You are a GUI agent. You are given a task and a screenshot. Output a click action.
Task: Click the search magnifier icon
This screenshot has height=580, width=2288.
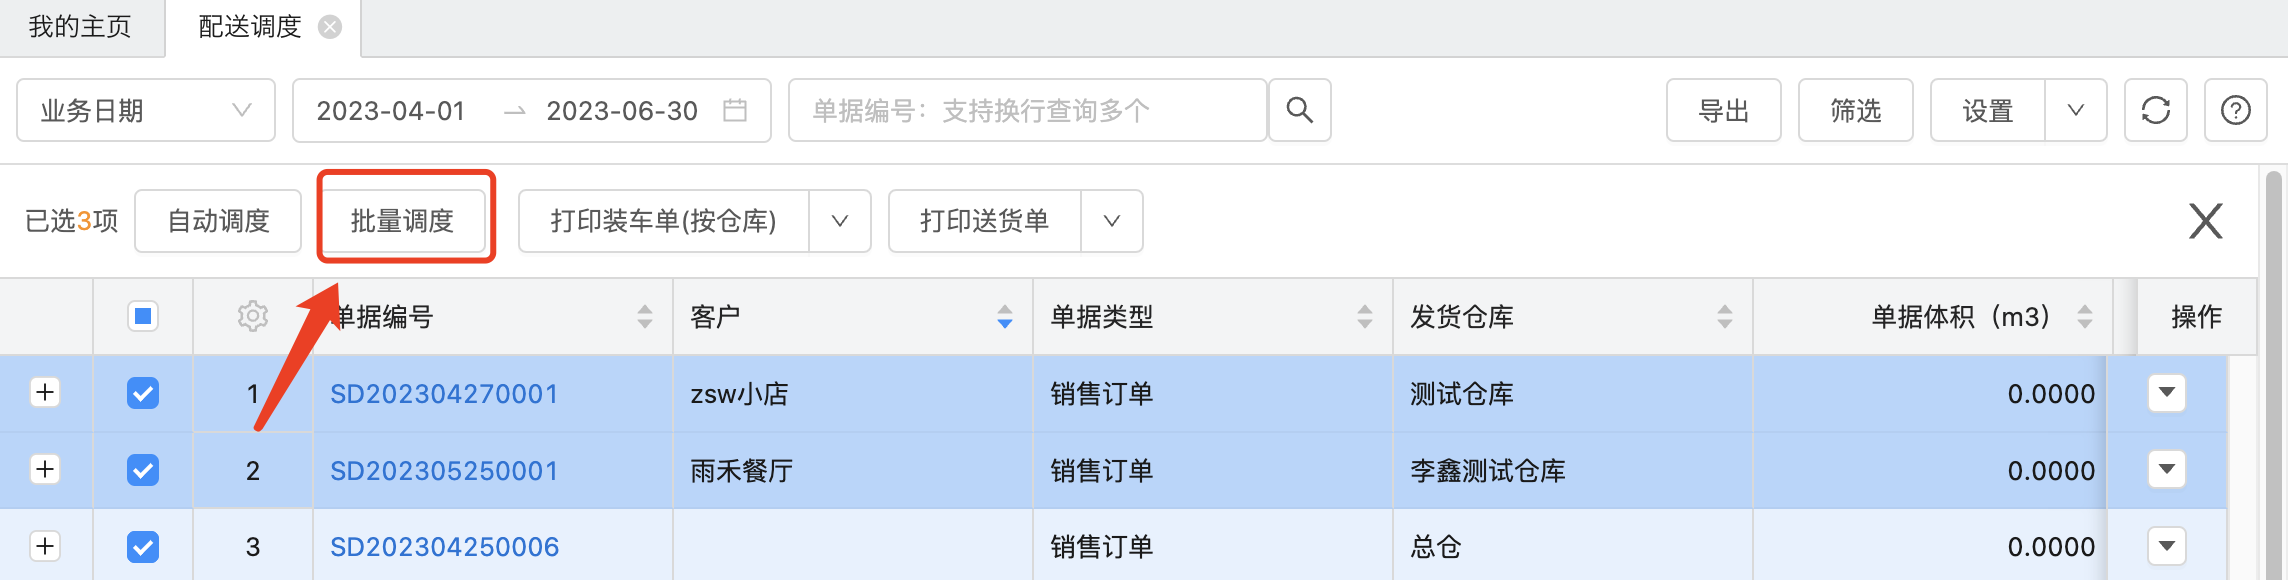tap(1299, 110)
